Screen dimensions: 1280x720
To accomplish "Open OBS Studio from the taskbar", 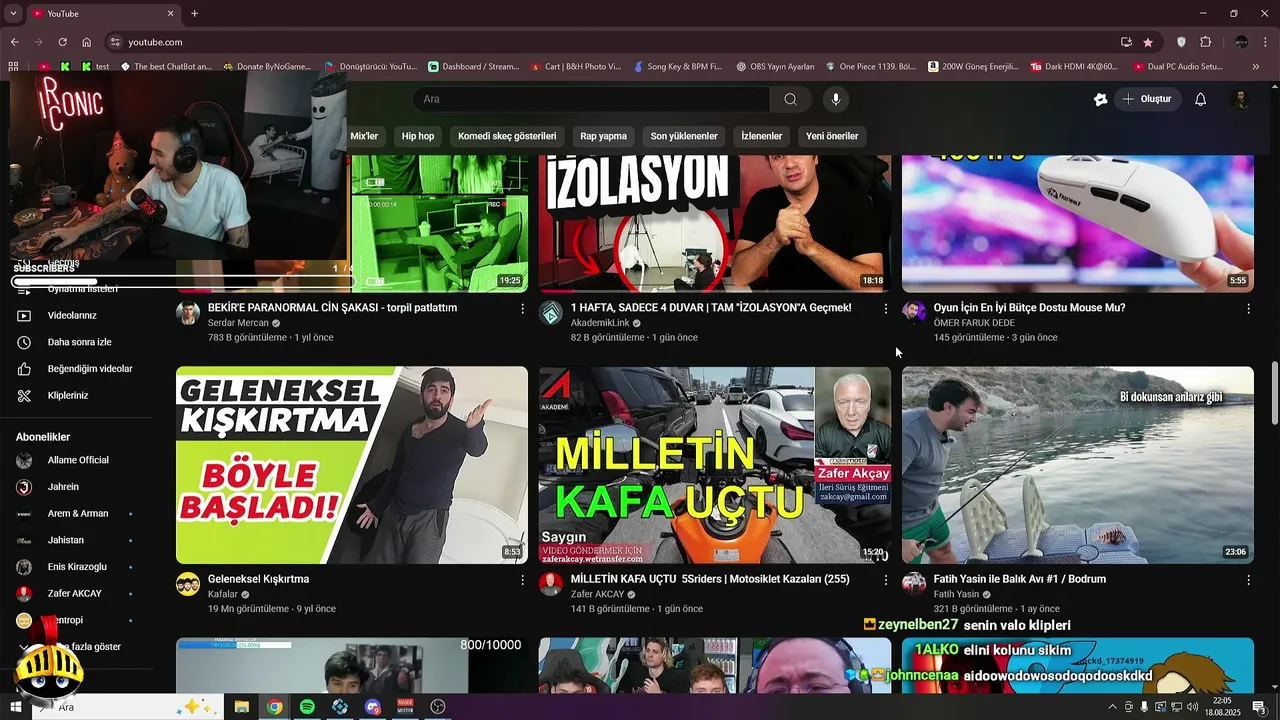I will pos(437,707).
